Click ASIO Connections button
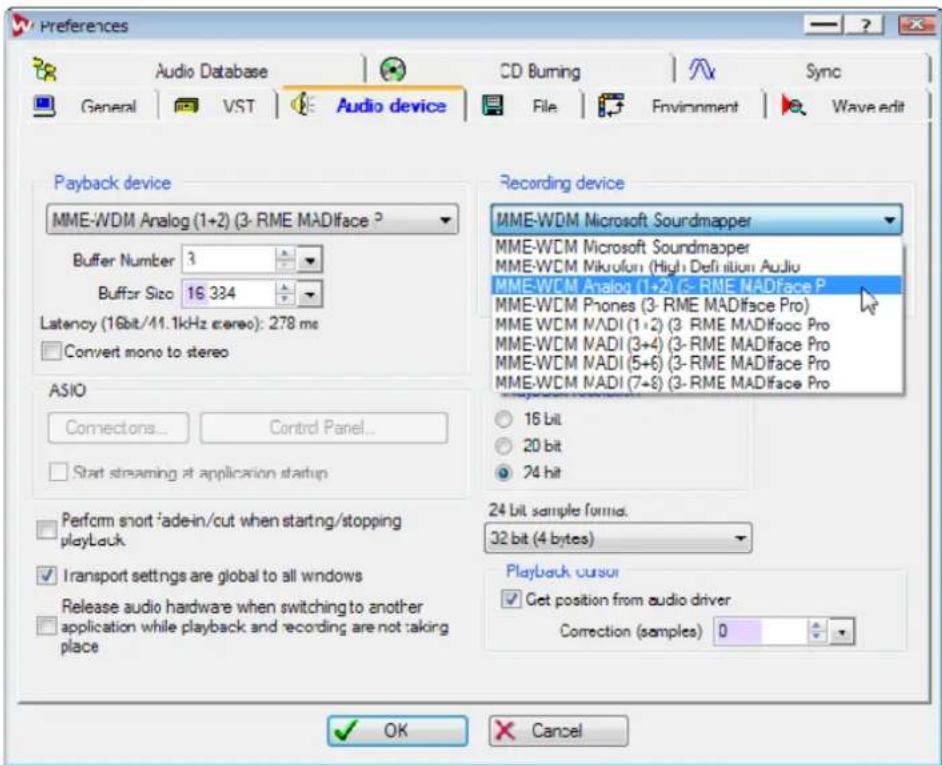 [x=118, y=428]
